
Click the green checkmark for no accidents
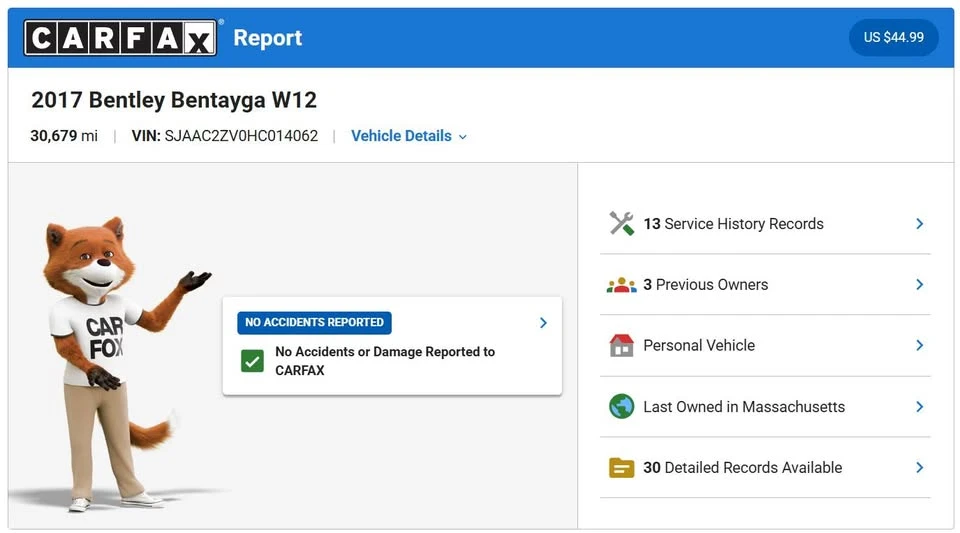[252, 361]
